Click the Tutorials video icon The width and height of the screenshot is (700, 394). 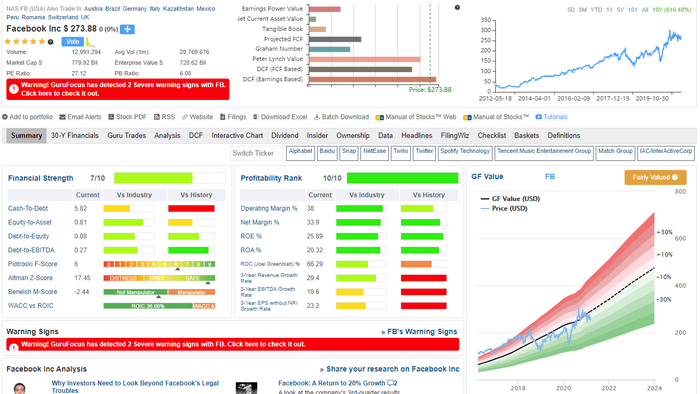pyautogui.click(x=538, y=117)
